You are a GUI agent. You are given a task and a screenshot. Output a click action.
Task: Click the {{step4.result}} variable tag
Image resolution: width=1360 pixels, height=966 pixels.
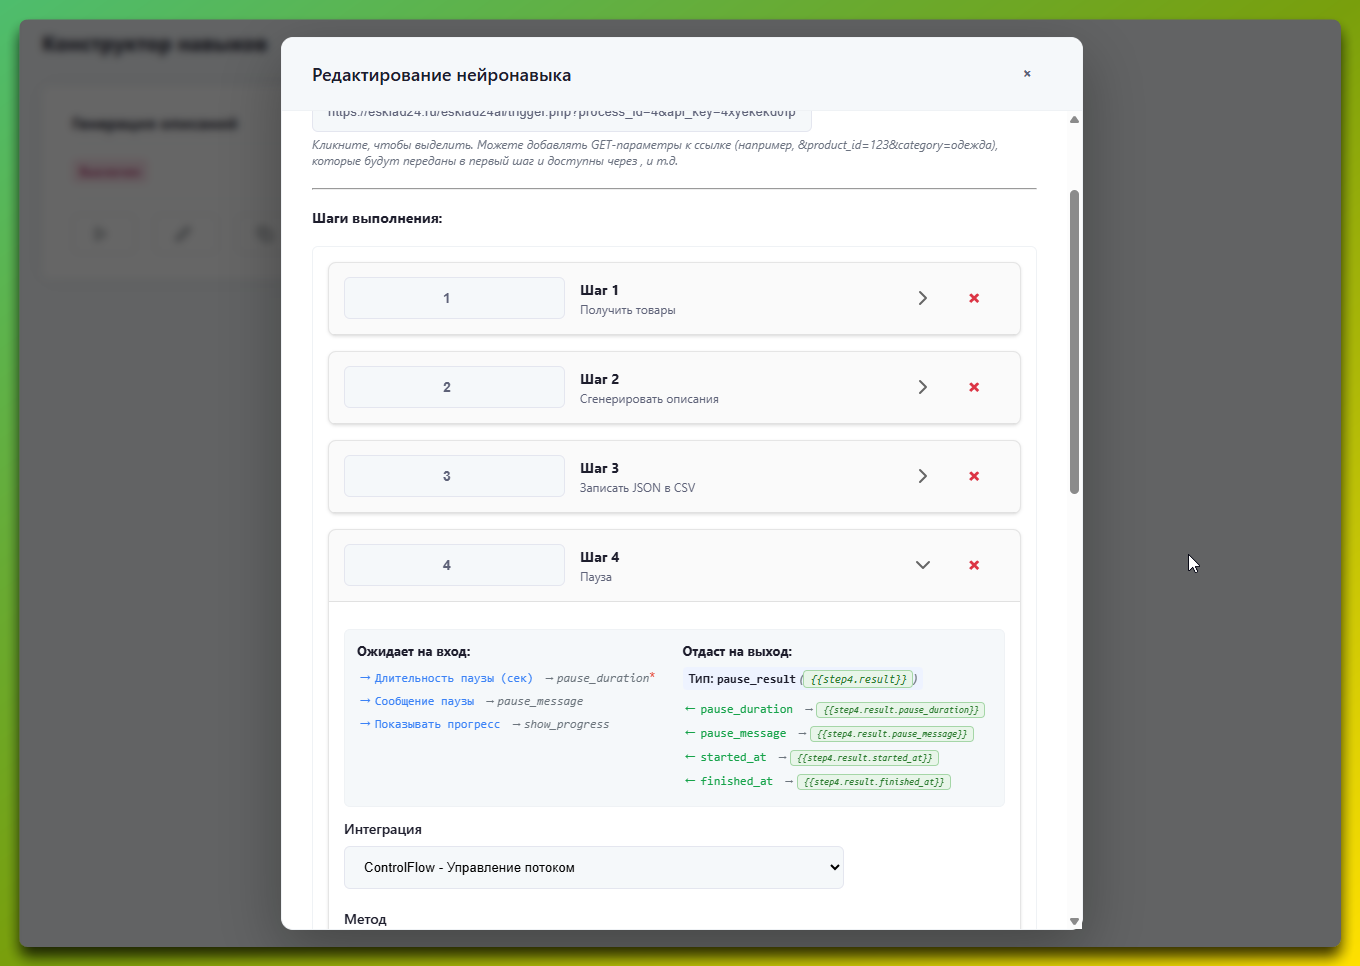858,679
